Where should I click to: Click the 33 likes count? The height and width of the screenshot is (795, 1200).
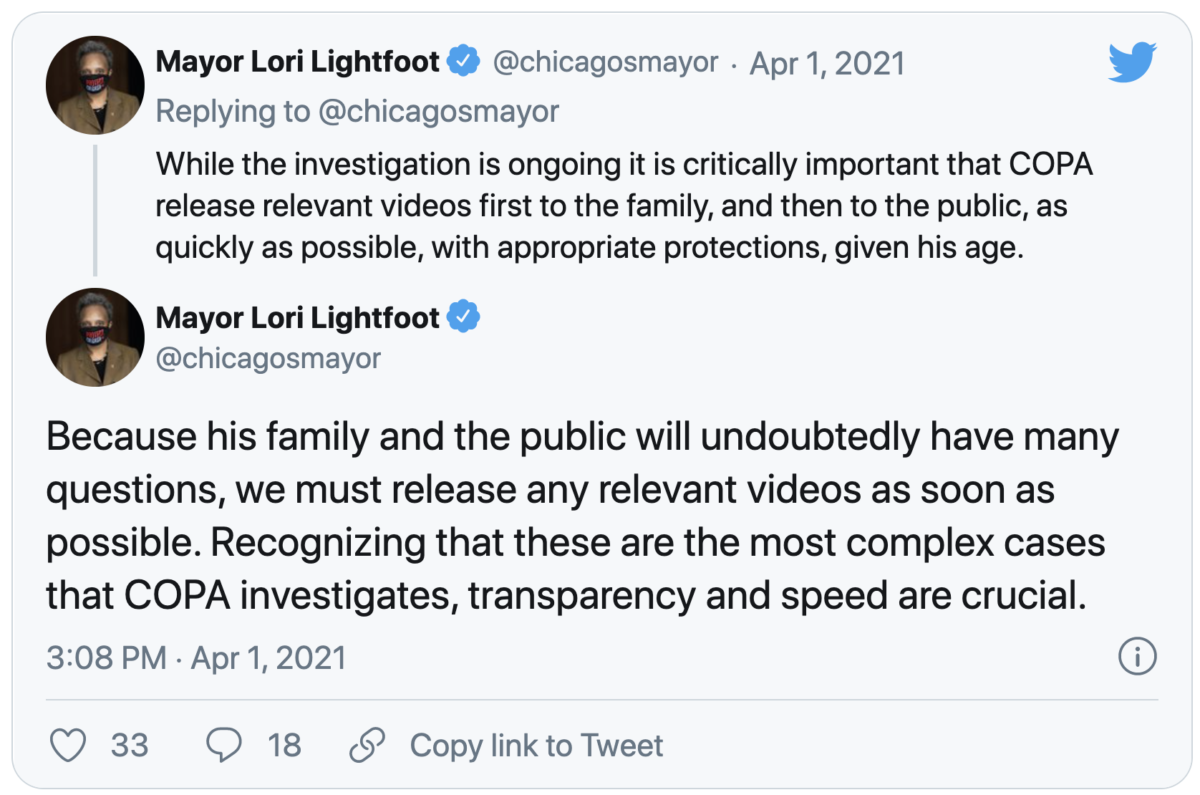129,745
